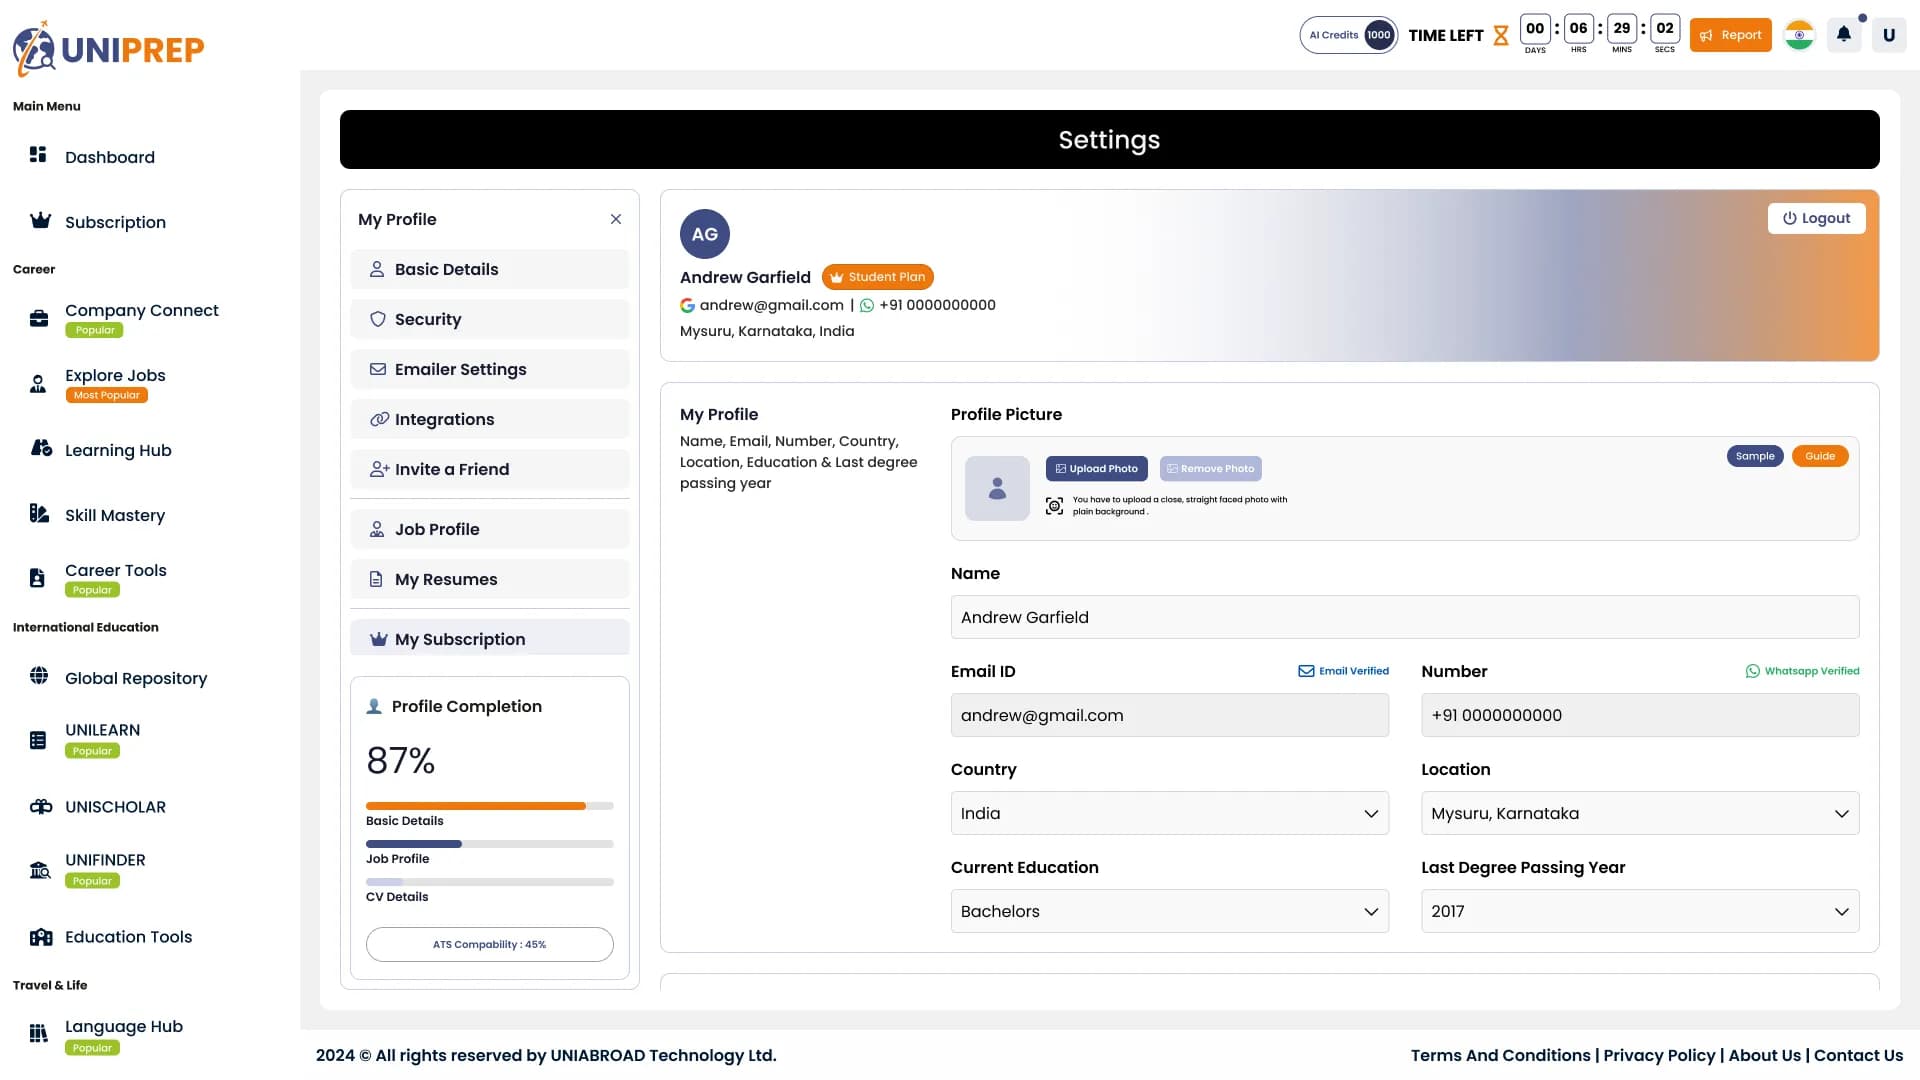The image size is (1920, 1080).
Task: Open the user avatar U menu
Action: click(1888, 35)
